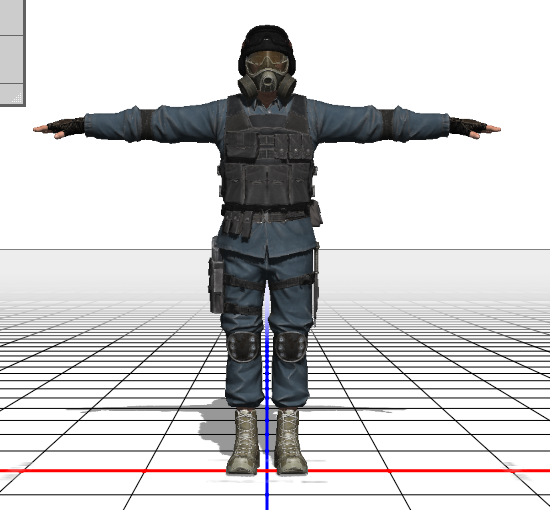Click the character's left knee pad
Image resolution: width=550 pixels, height=510 pixels.
[290, 347]
